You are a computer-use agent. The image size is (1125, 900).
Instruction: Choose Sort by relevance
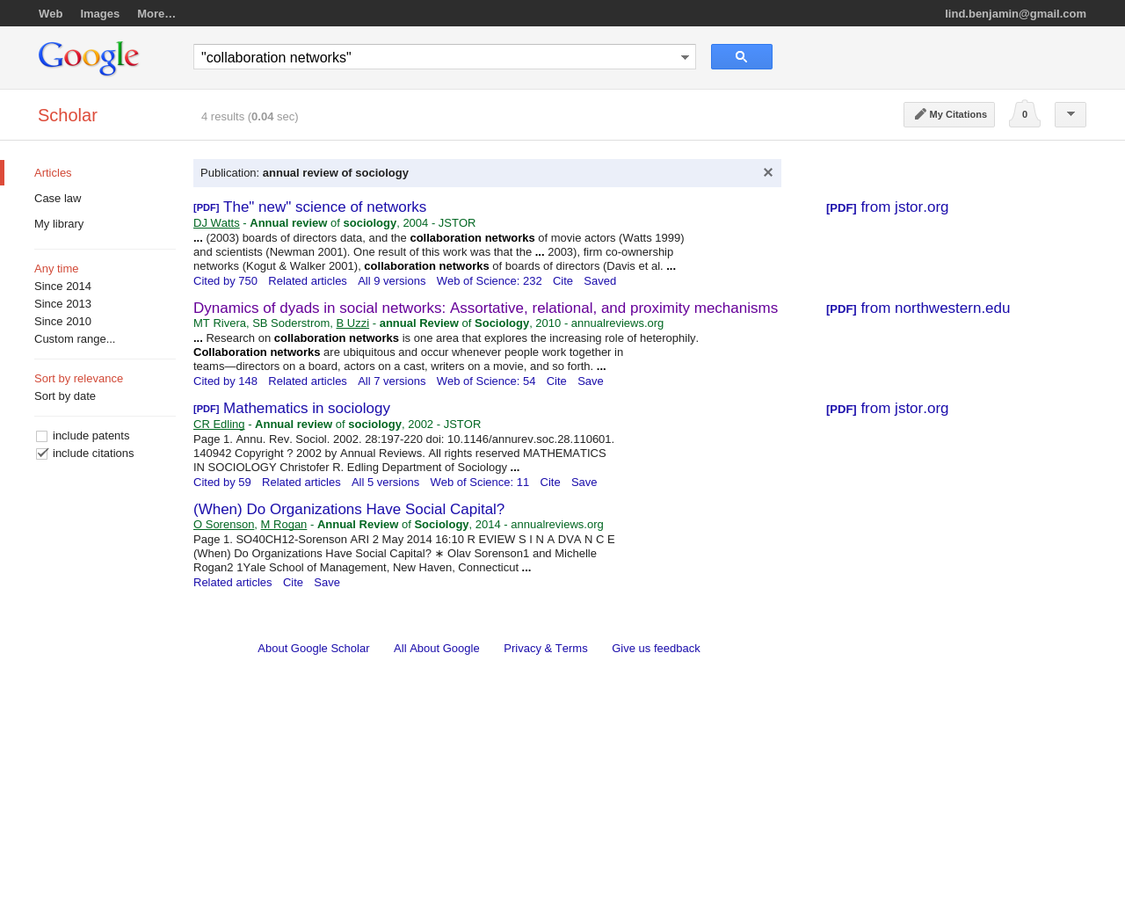[78, 378]
